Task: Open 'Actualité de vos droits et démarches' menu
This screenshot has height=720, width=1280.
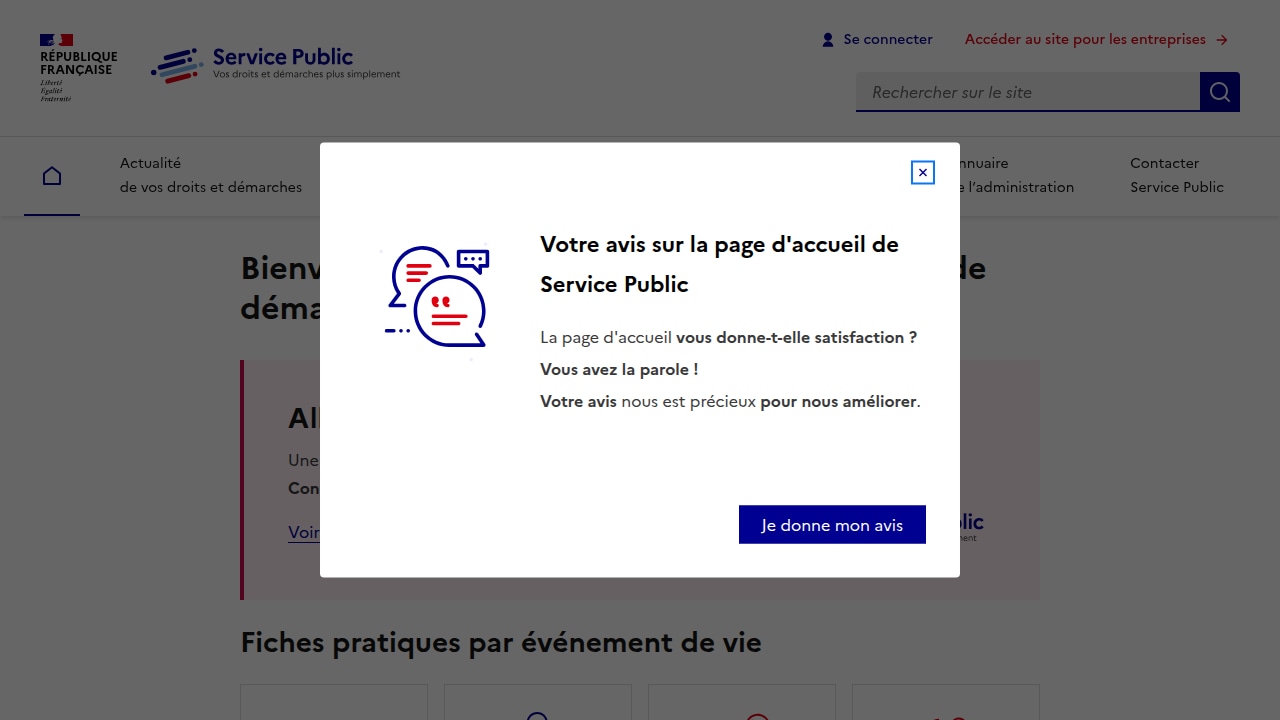Action: click(211, 175)
